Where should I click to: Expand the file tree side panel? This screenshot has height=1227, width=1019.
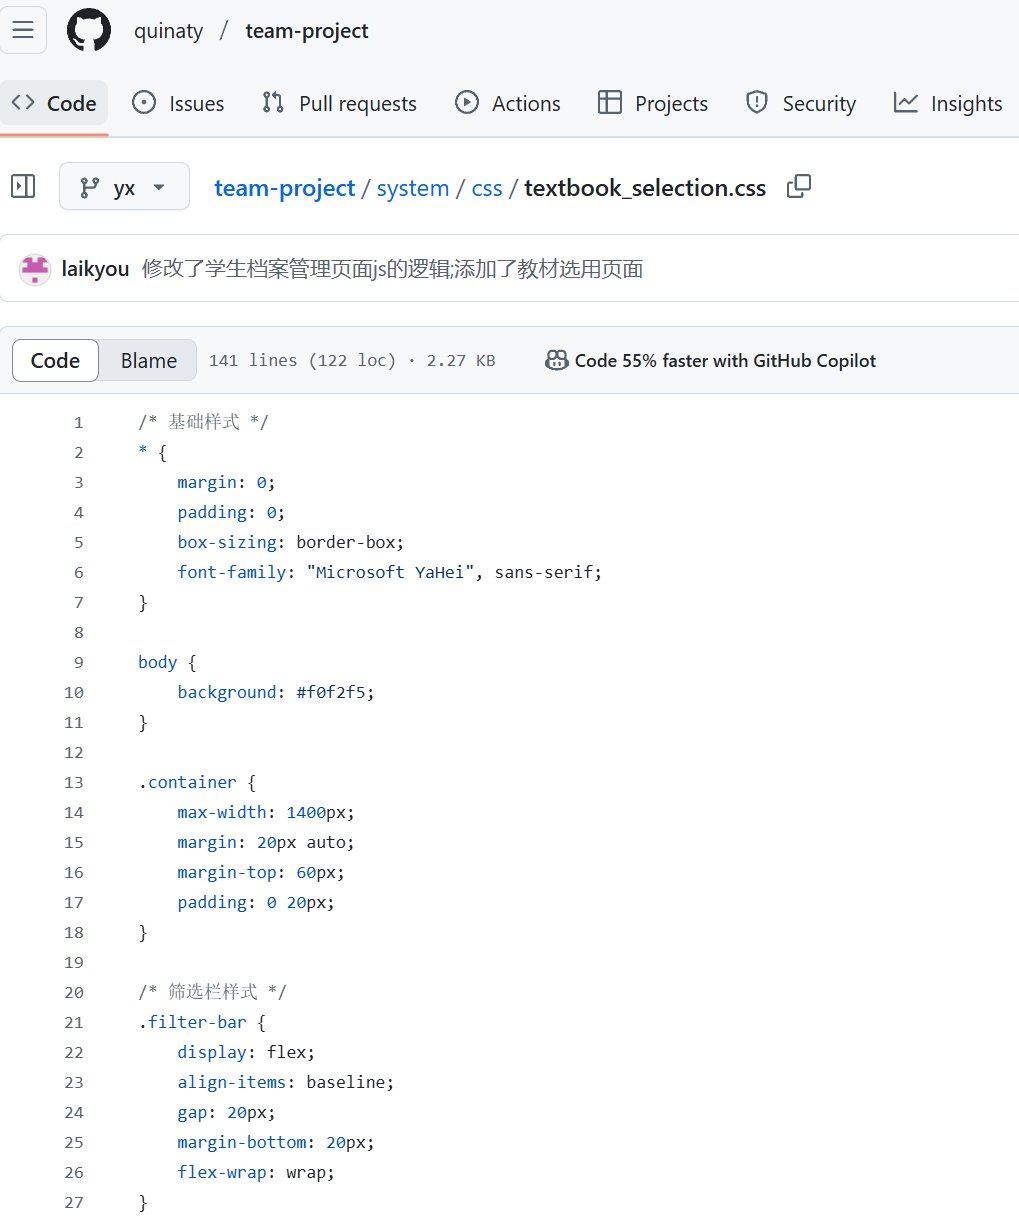(23, 187)
